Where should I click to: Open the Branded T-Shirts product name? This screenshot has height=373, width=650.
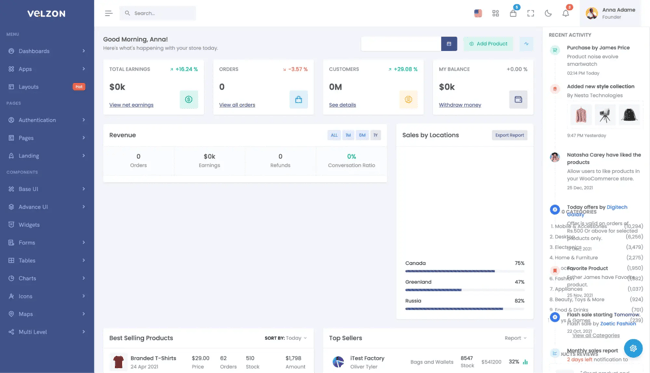pos(153,358)
